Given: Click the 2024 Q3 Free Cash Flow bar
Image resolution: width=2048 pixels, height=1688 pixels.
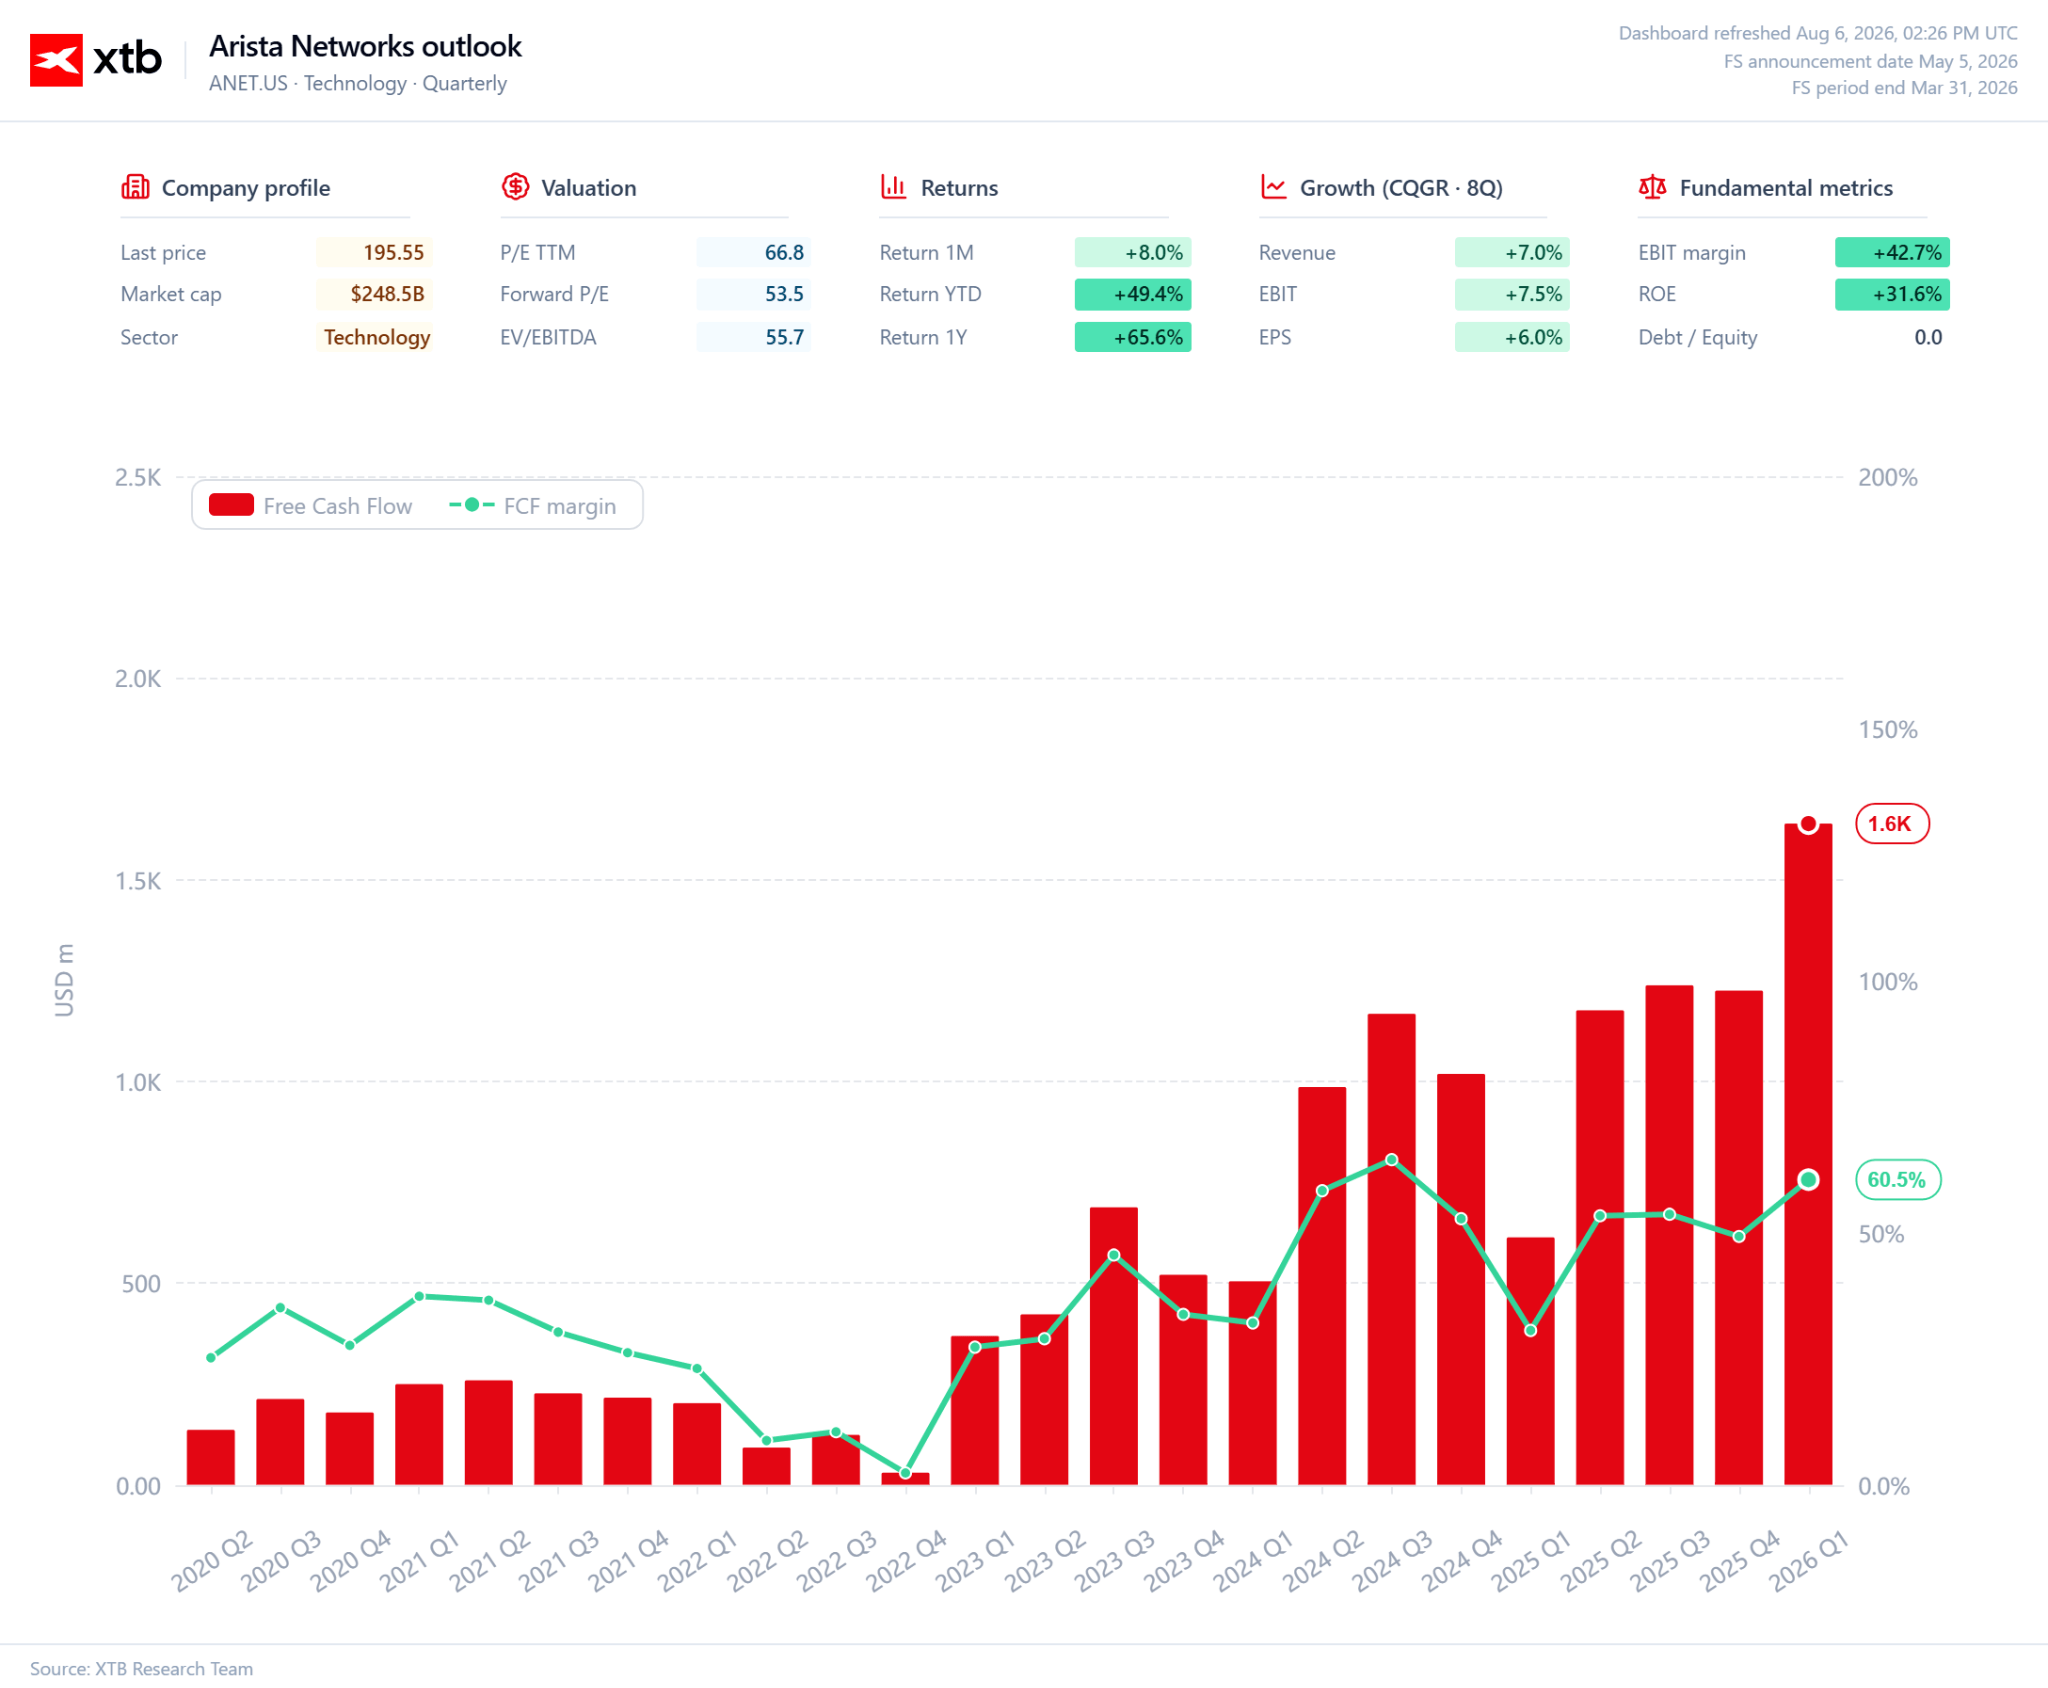Looking at the screenshot, I should tap(1392, 1249).
